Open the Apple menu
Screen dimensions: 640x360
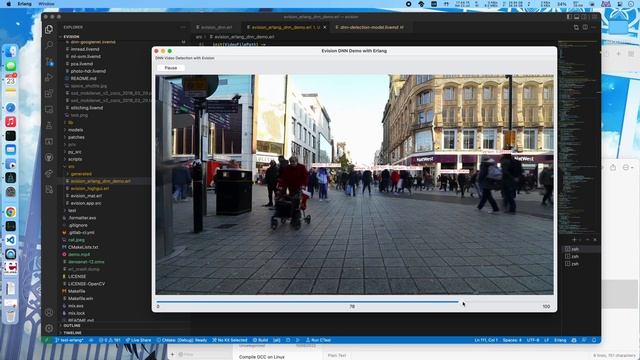click(x=8, y=4)
